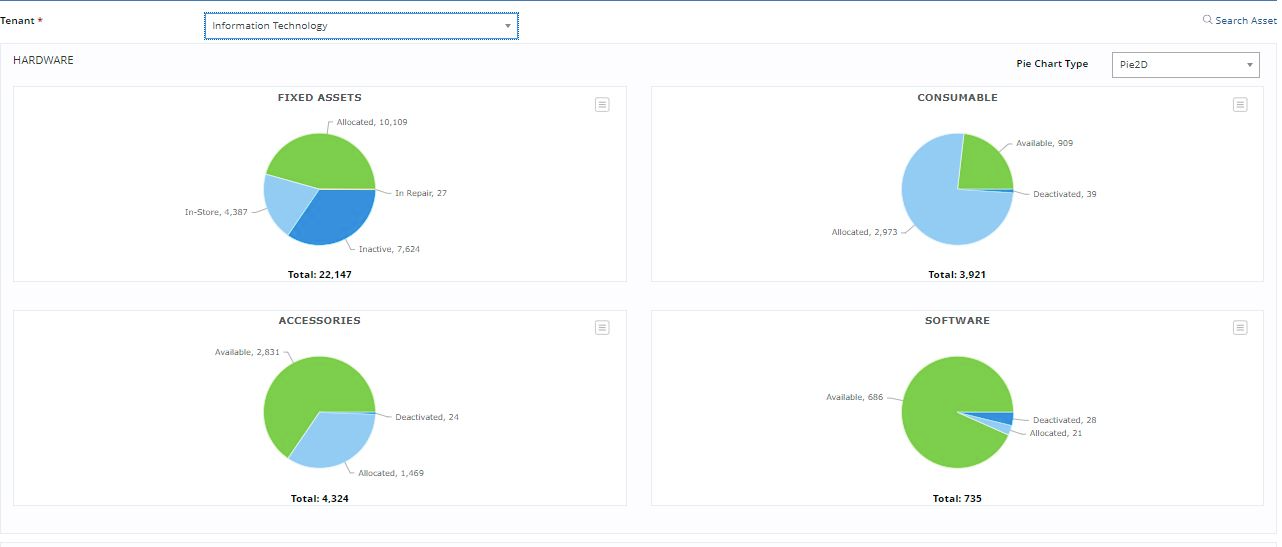Click the 'In Repair, 27' label
Image resolution: width=1282 pixels, height=547 pixels.
click(421, 193)
